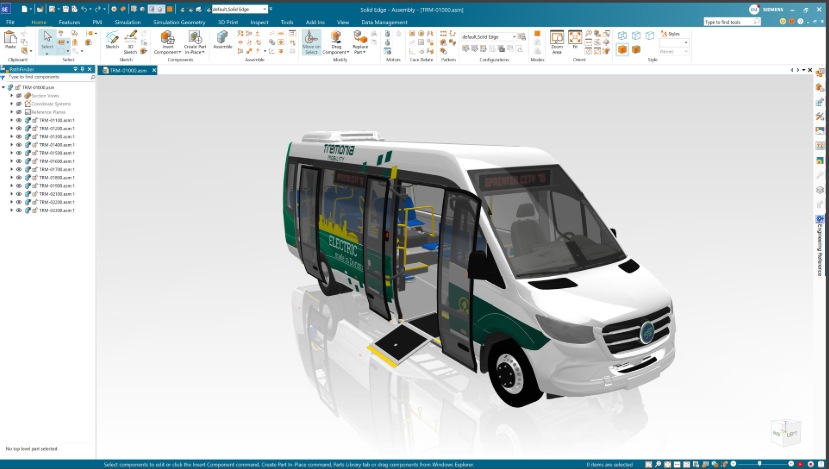Viewport: 829px width, 469px height.
Task: Click the Drag Component tool
Action: tap(336, 38)
